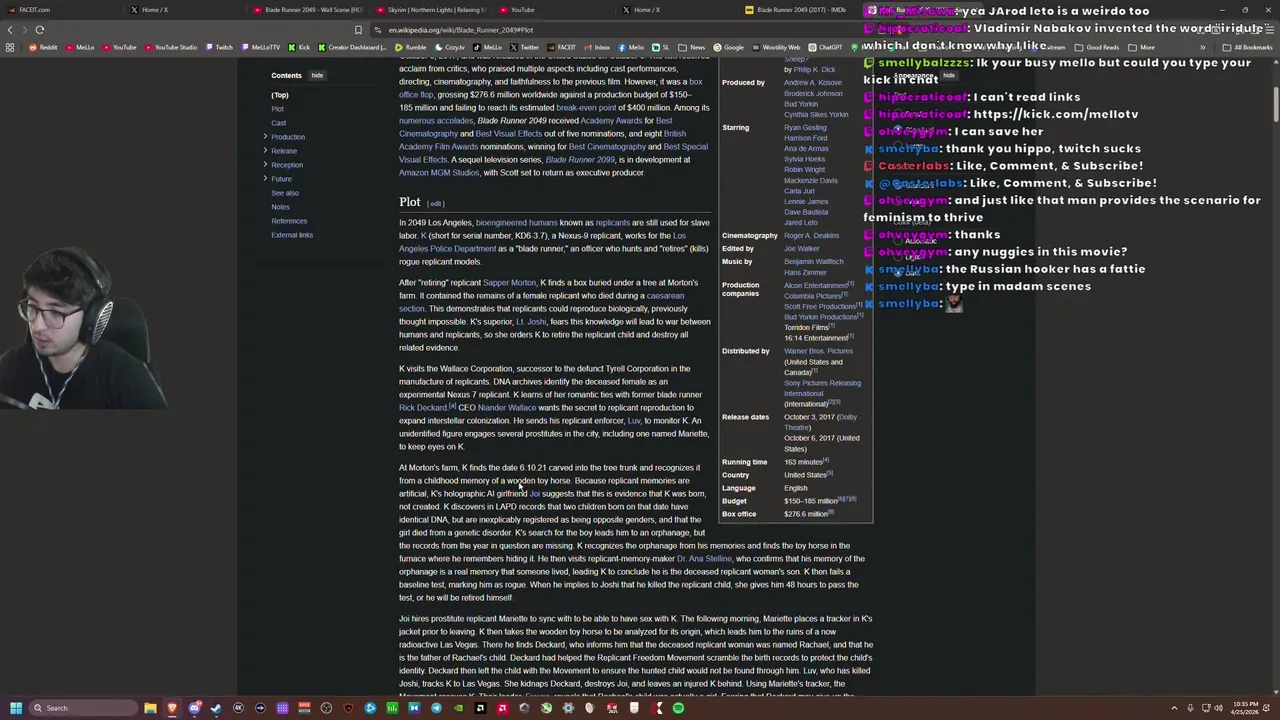Open the apps grid icon in bookmarks bar
This screenshot has width=1280, height=720.
pyautogui.click(x=10, y=47)
